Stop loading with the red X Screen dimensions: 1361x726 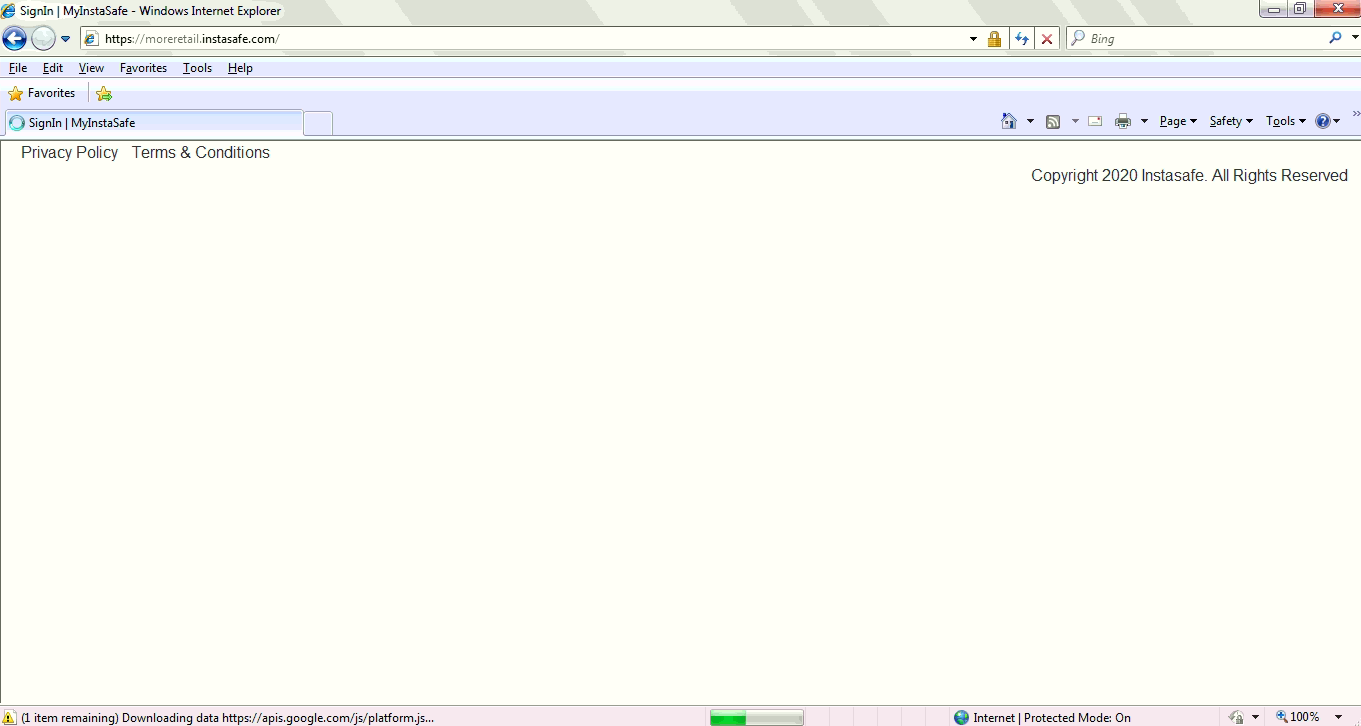(1047, 39)
